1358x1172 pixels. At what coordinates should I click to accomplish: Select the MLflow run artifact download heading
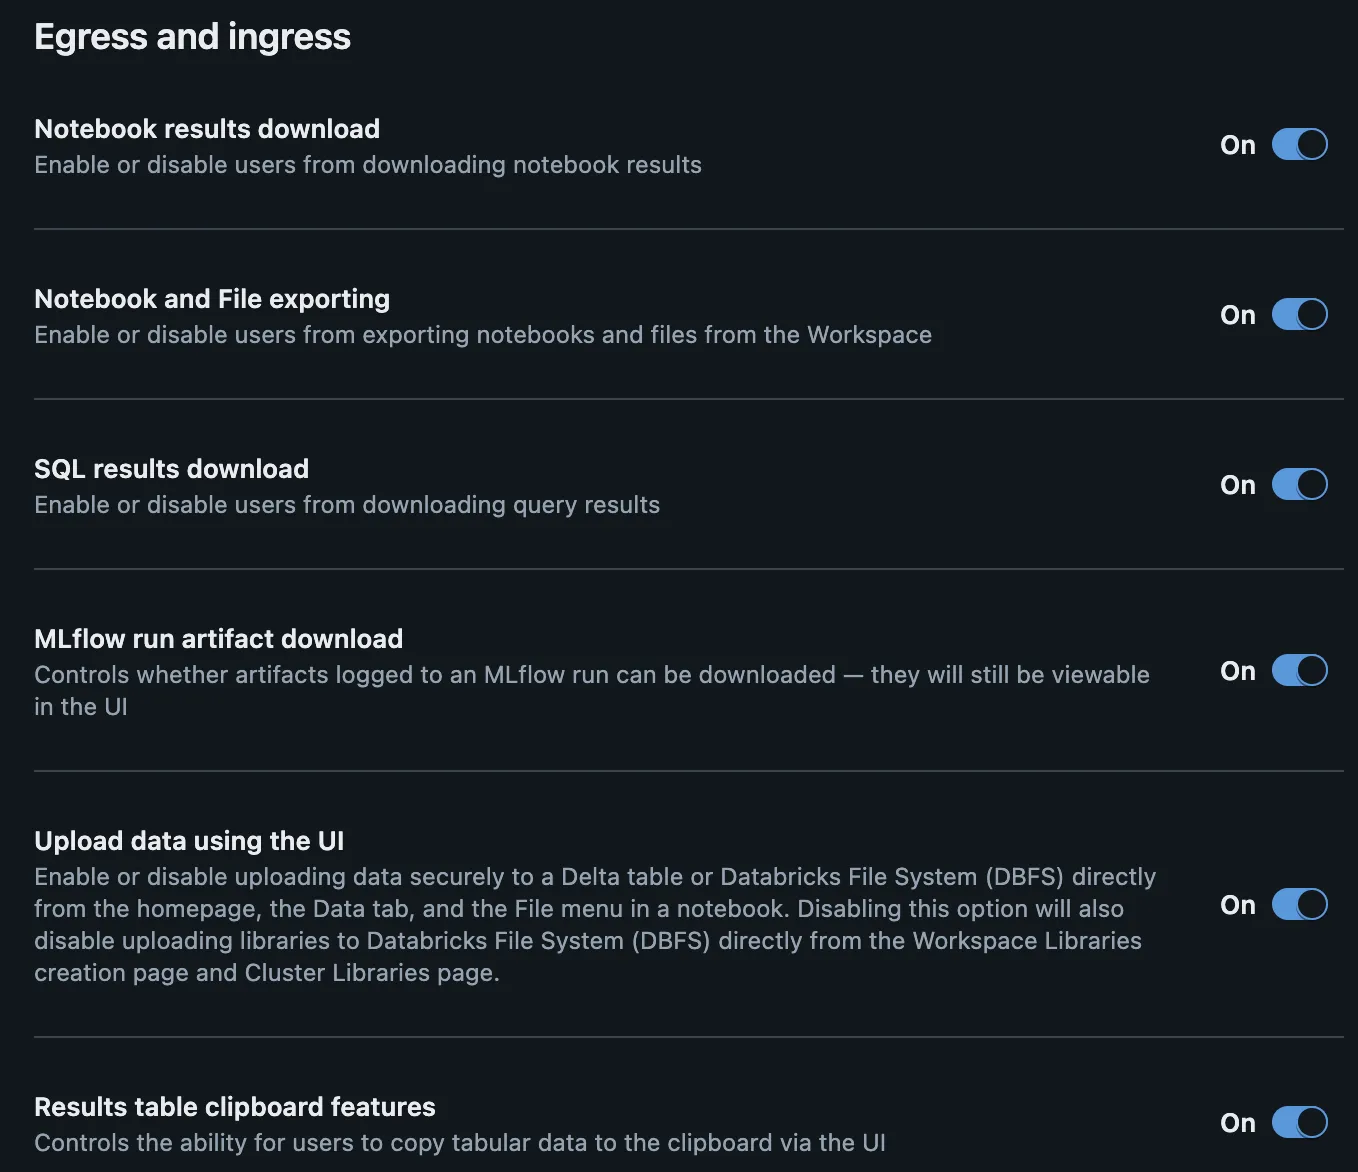(218, 638)
